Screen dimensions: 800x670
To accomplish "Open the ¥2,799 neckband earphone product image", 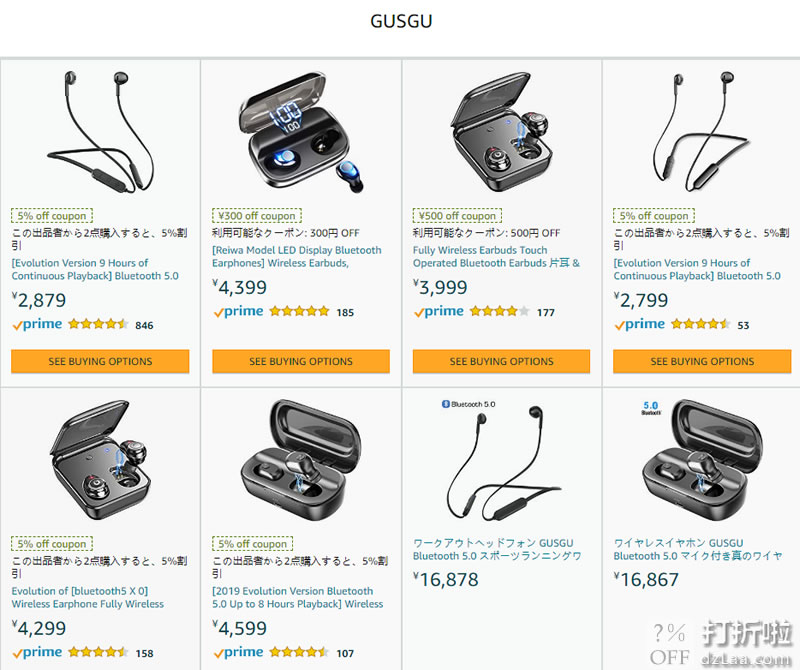I will (x=702, y=132).
